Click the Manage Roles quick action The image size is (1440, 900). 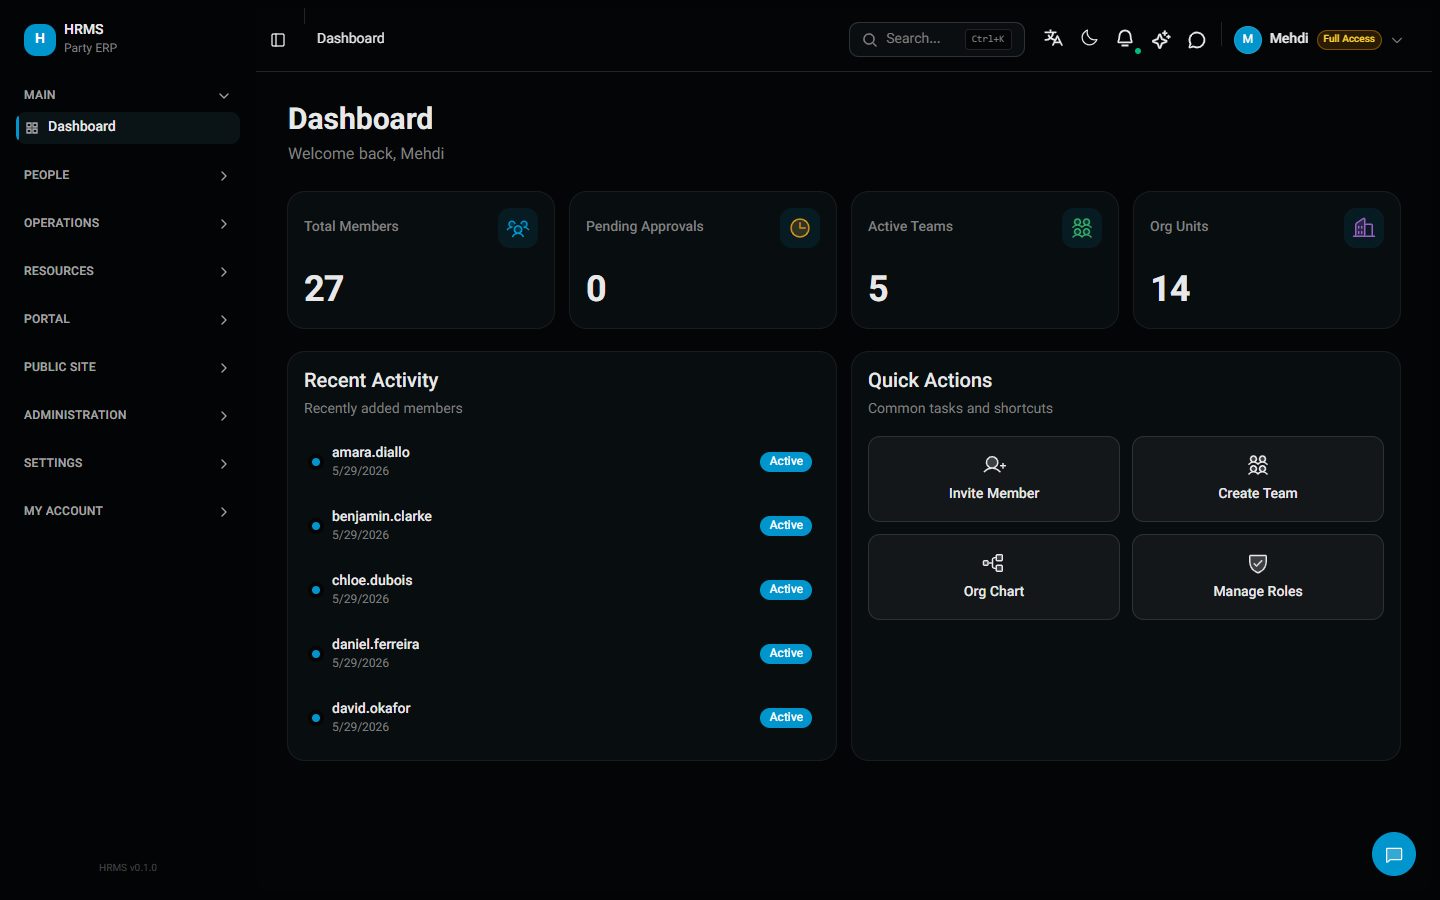point(1258,577)
